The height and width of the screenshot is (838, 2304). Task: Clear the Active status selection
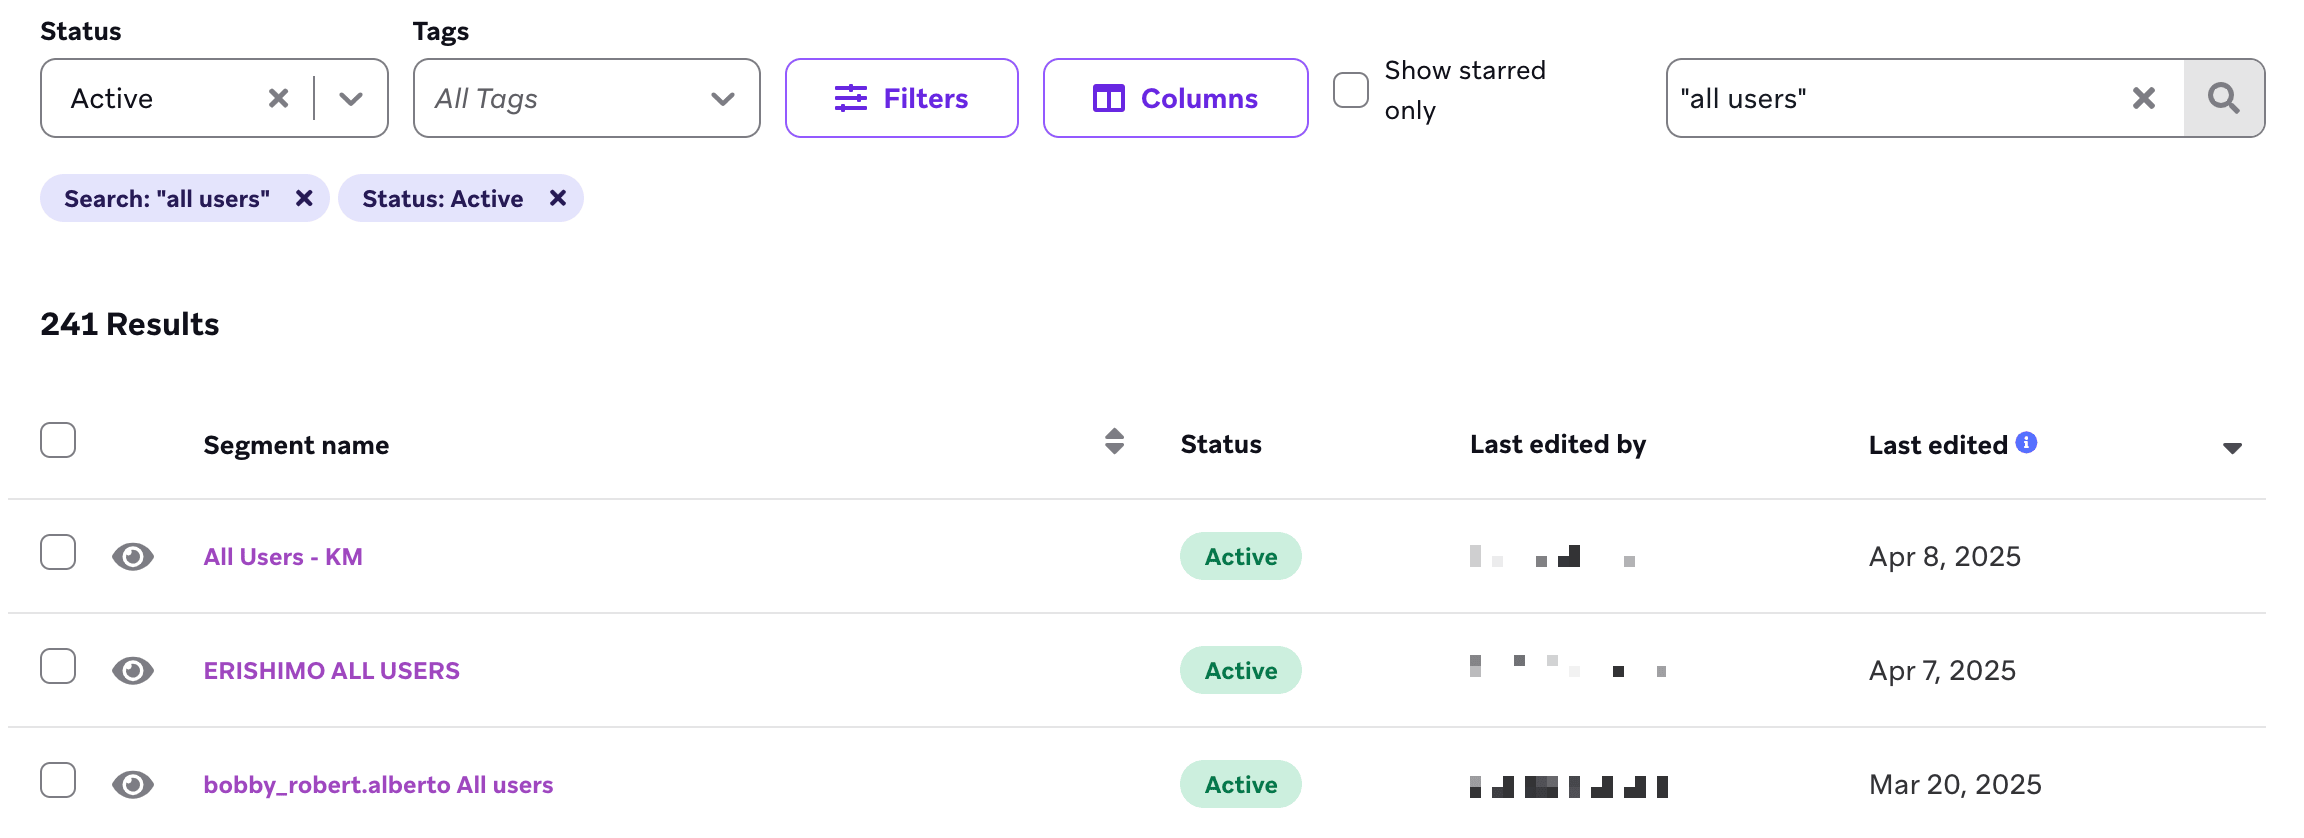(278, 98)
